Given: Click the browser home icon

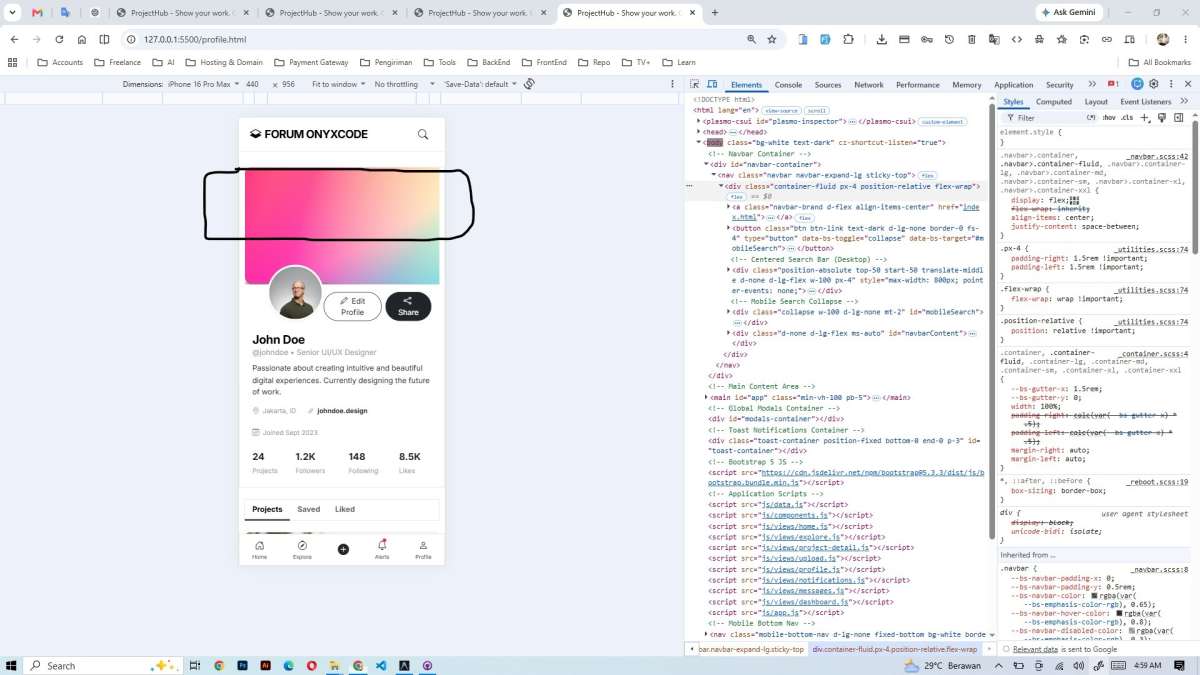Looking at the screenshot, I should pos(82,39).
